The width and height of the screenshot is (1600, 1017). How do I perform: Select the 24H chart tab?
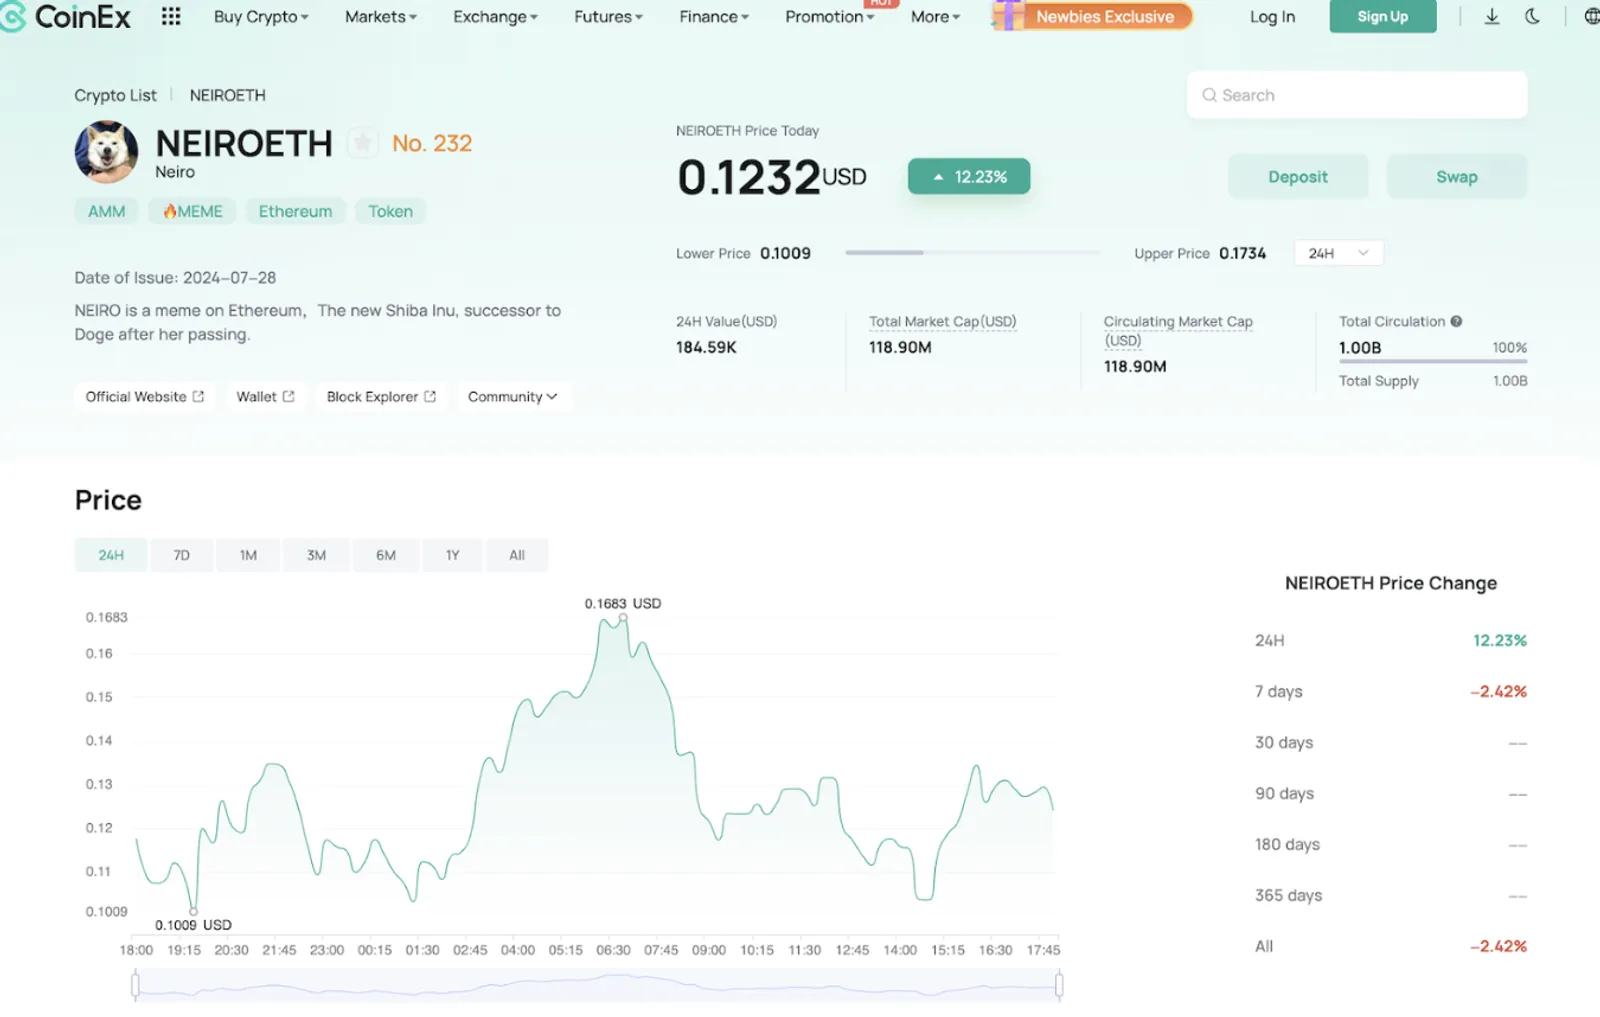pyautogui.click(x=111, y=555)
